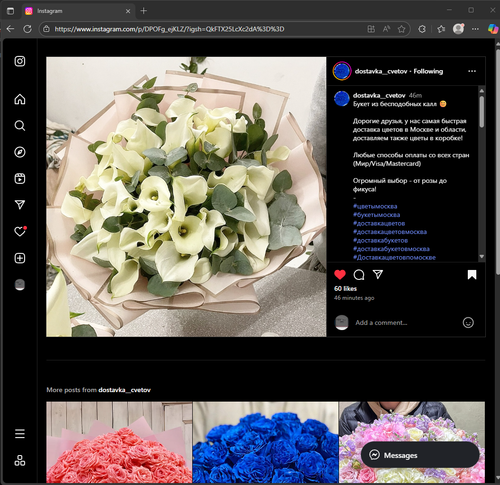Viewport: 500px width, 485px height.
Task: Open the Explore compass icon
Action: coord(20,152)
